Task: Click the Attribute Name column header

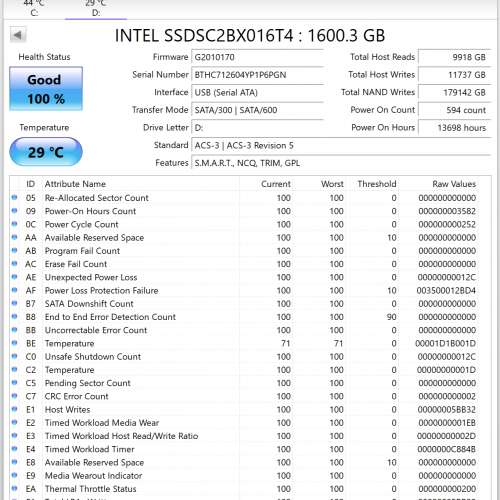Action: (x=75, y=184)
